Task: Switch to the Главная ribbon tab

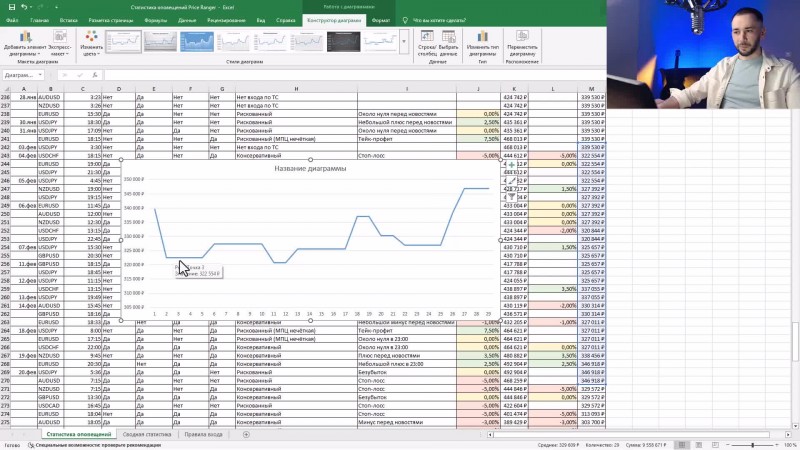Action: [39, 20]
